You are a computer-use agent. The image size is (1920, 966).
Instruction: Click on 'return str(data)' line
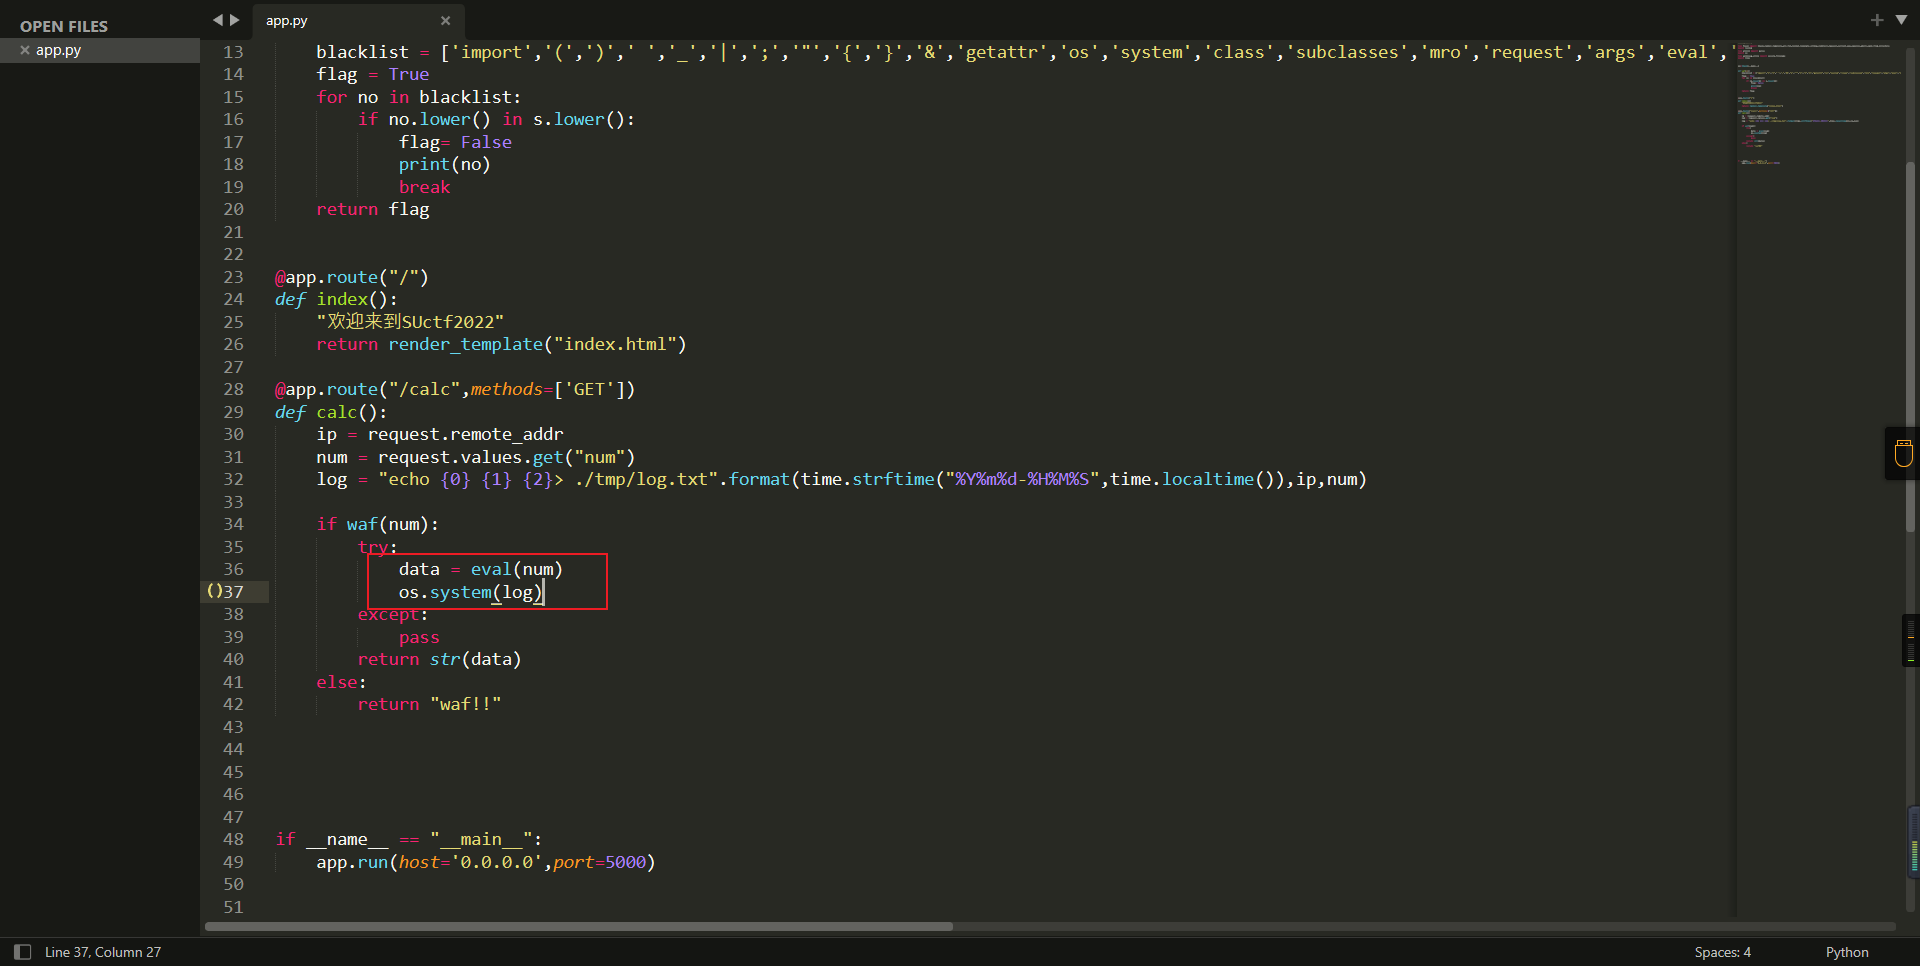(439, 659)
